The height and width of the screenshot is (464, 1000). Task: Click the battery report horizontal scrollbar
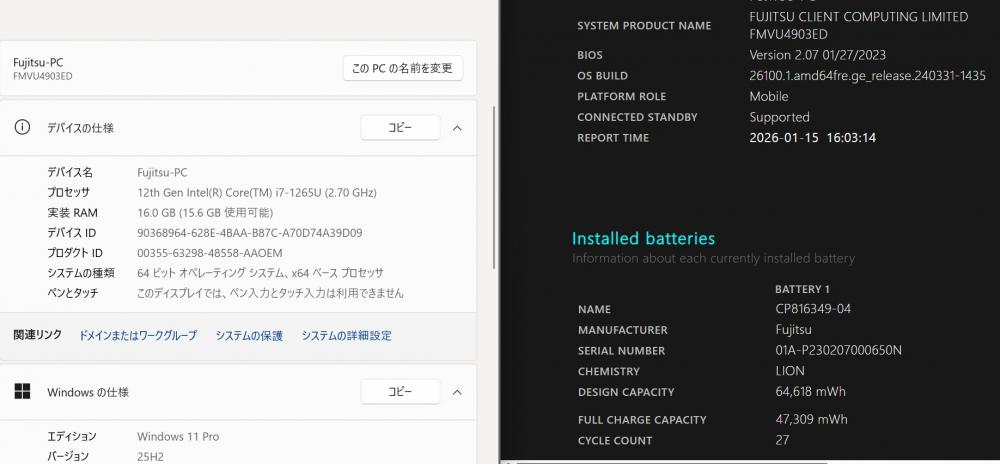750,461
